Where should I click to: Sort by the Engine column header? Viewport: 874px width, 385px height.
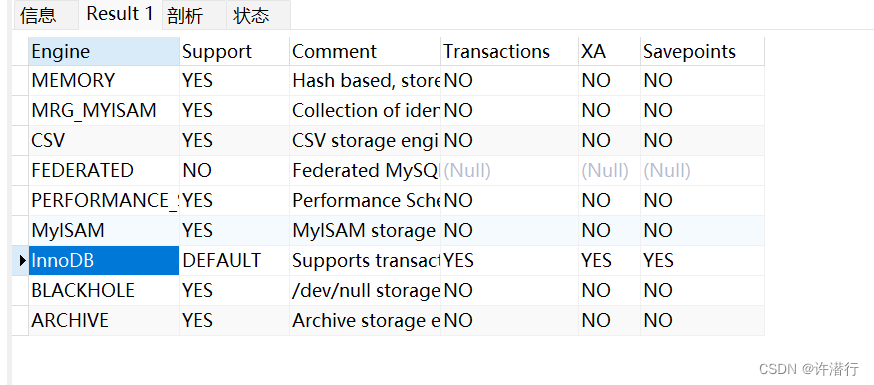tap(104, 52)
